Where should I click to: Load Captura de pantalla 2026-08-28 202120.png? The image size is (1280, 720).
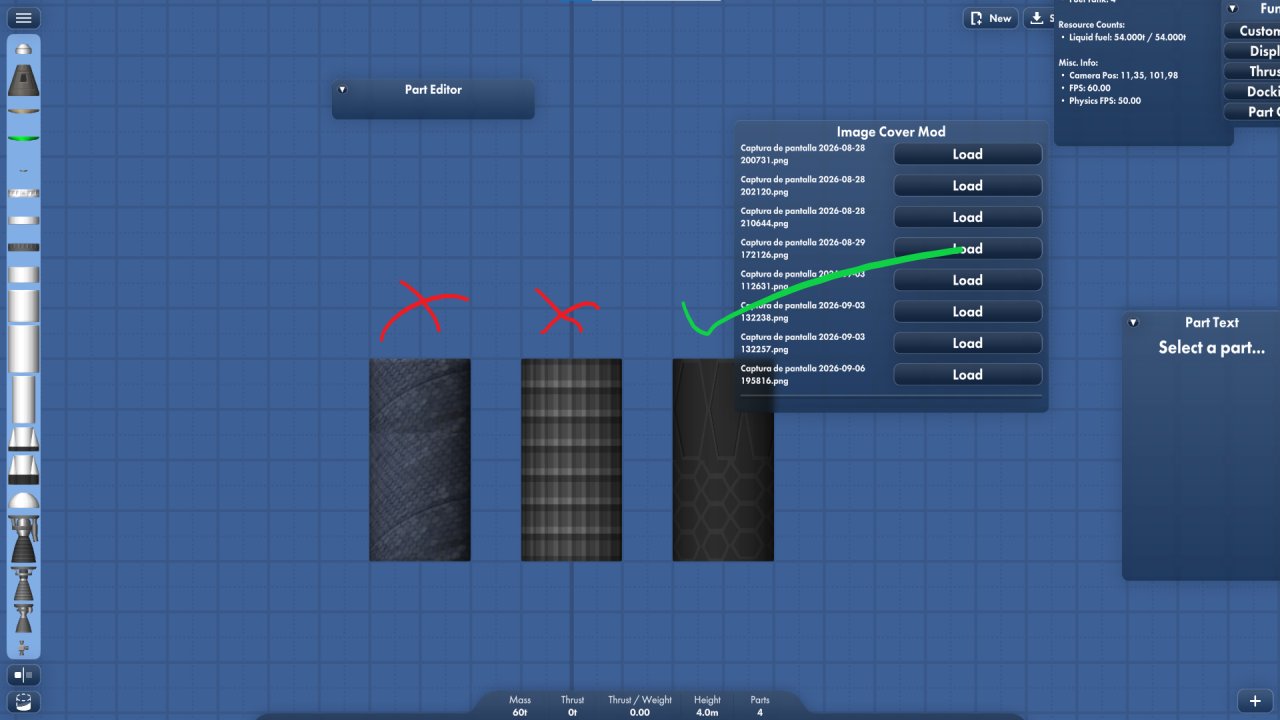967,186
